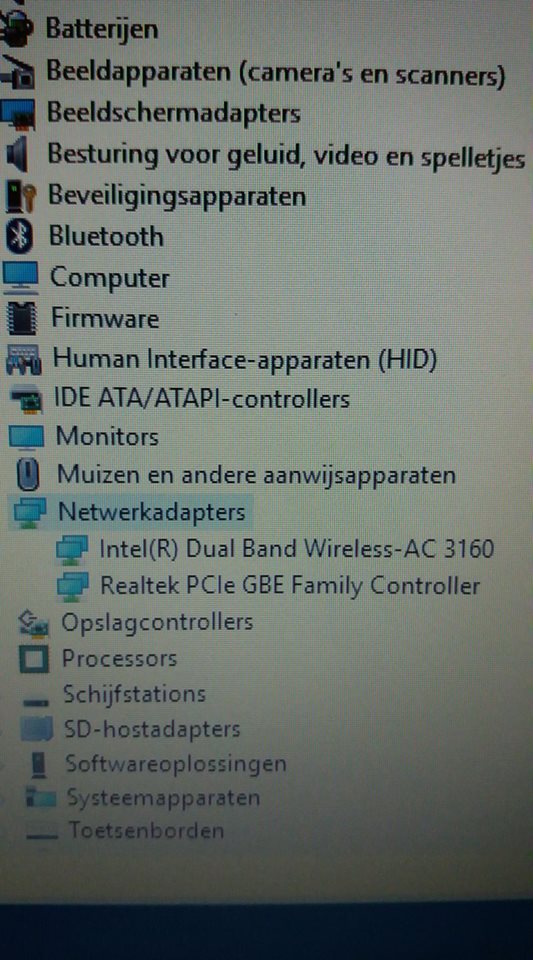Click the Beeldschermadapters display card icon
Viewport: 533px width, 960px height.
click(17, 114)
